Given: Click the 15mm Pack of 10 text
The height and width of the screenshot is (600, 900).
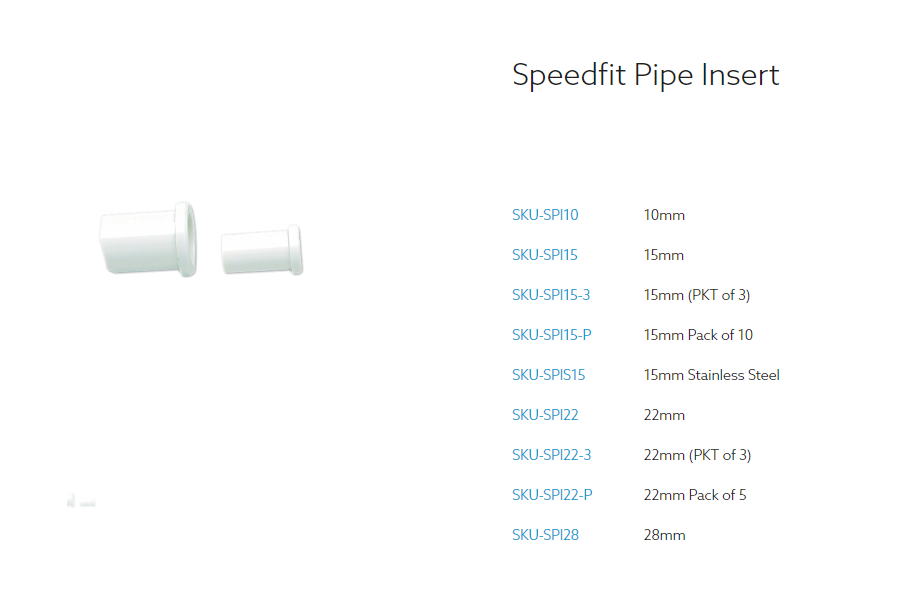Looking at the screenshot, I should click(698, 335).
